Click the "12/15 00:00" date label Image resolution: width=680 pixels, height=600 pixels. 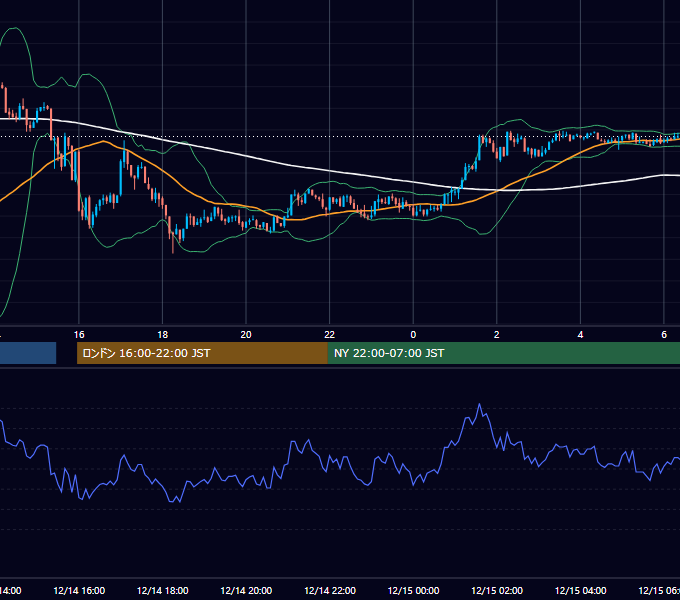click(x=413, y=590)
